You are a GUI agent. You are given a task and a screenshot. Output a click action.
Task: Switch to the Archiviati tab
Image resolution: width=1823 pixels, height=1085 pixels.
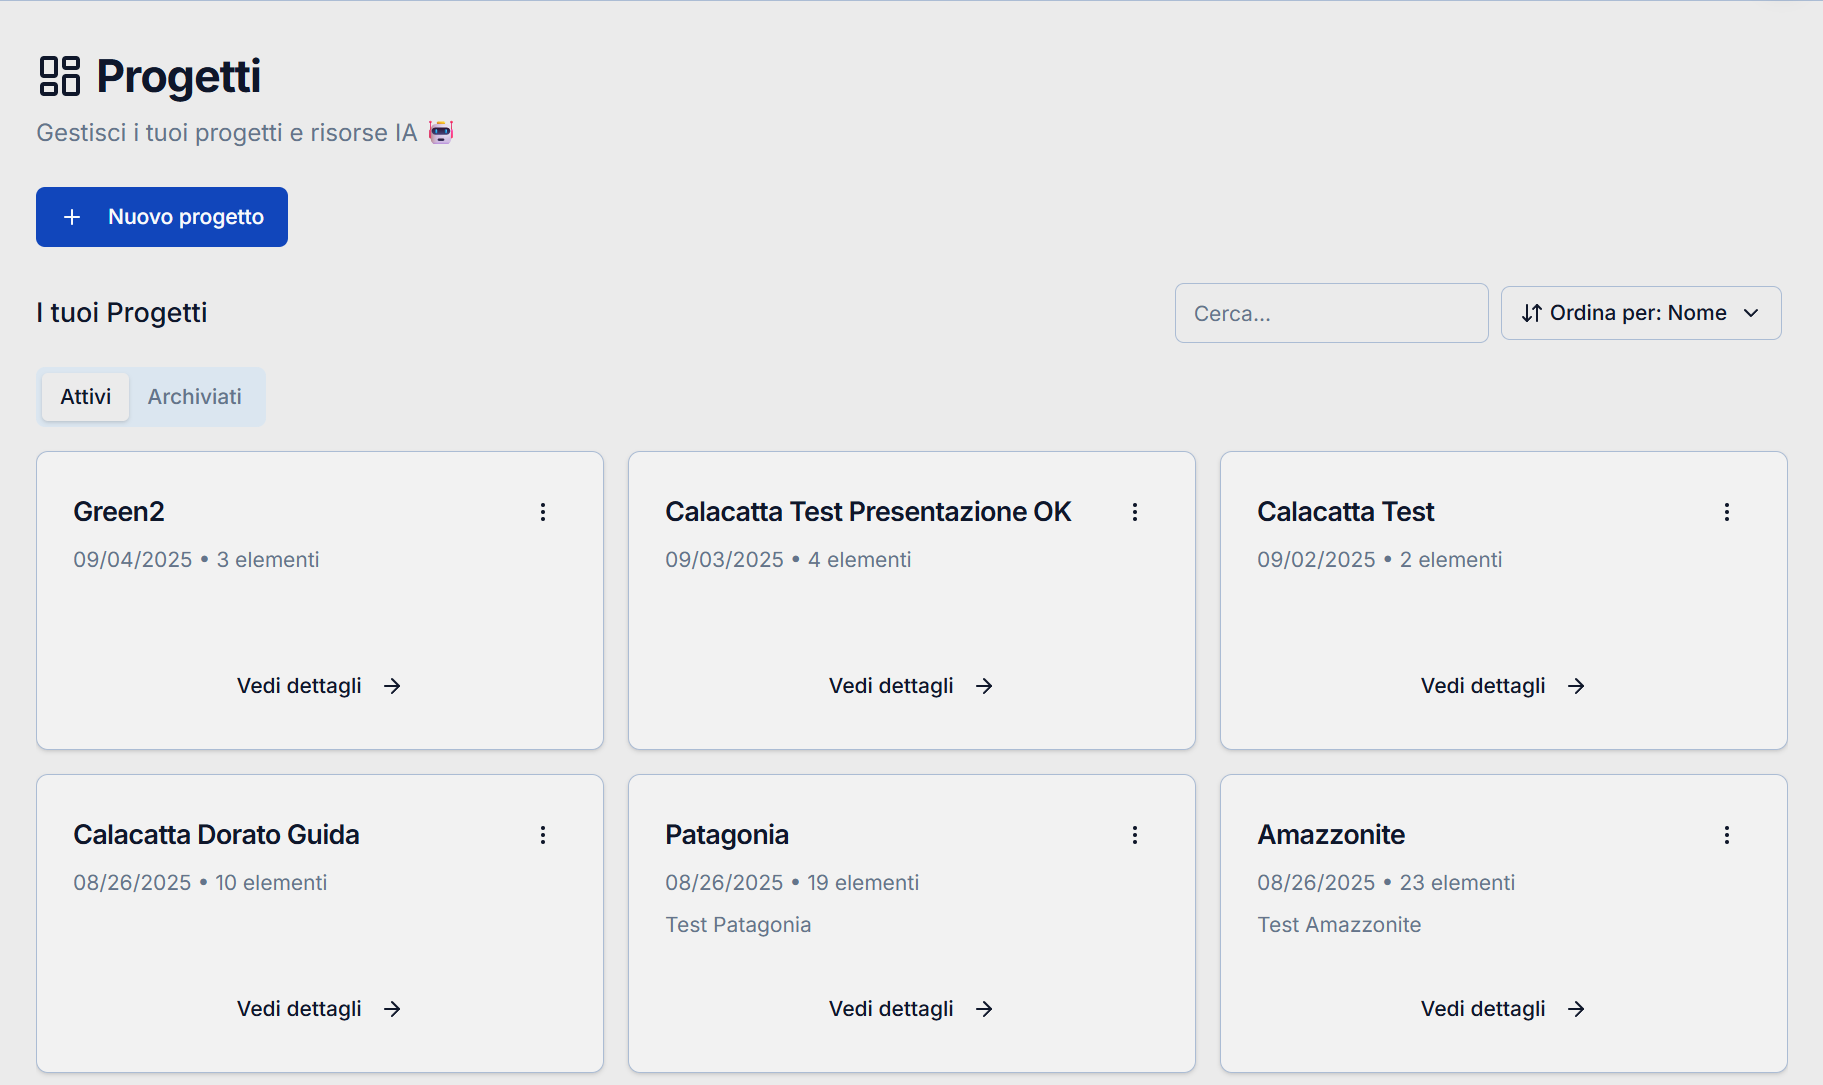195,397
